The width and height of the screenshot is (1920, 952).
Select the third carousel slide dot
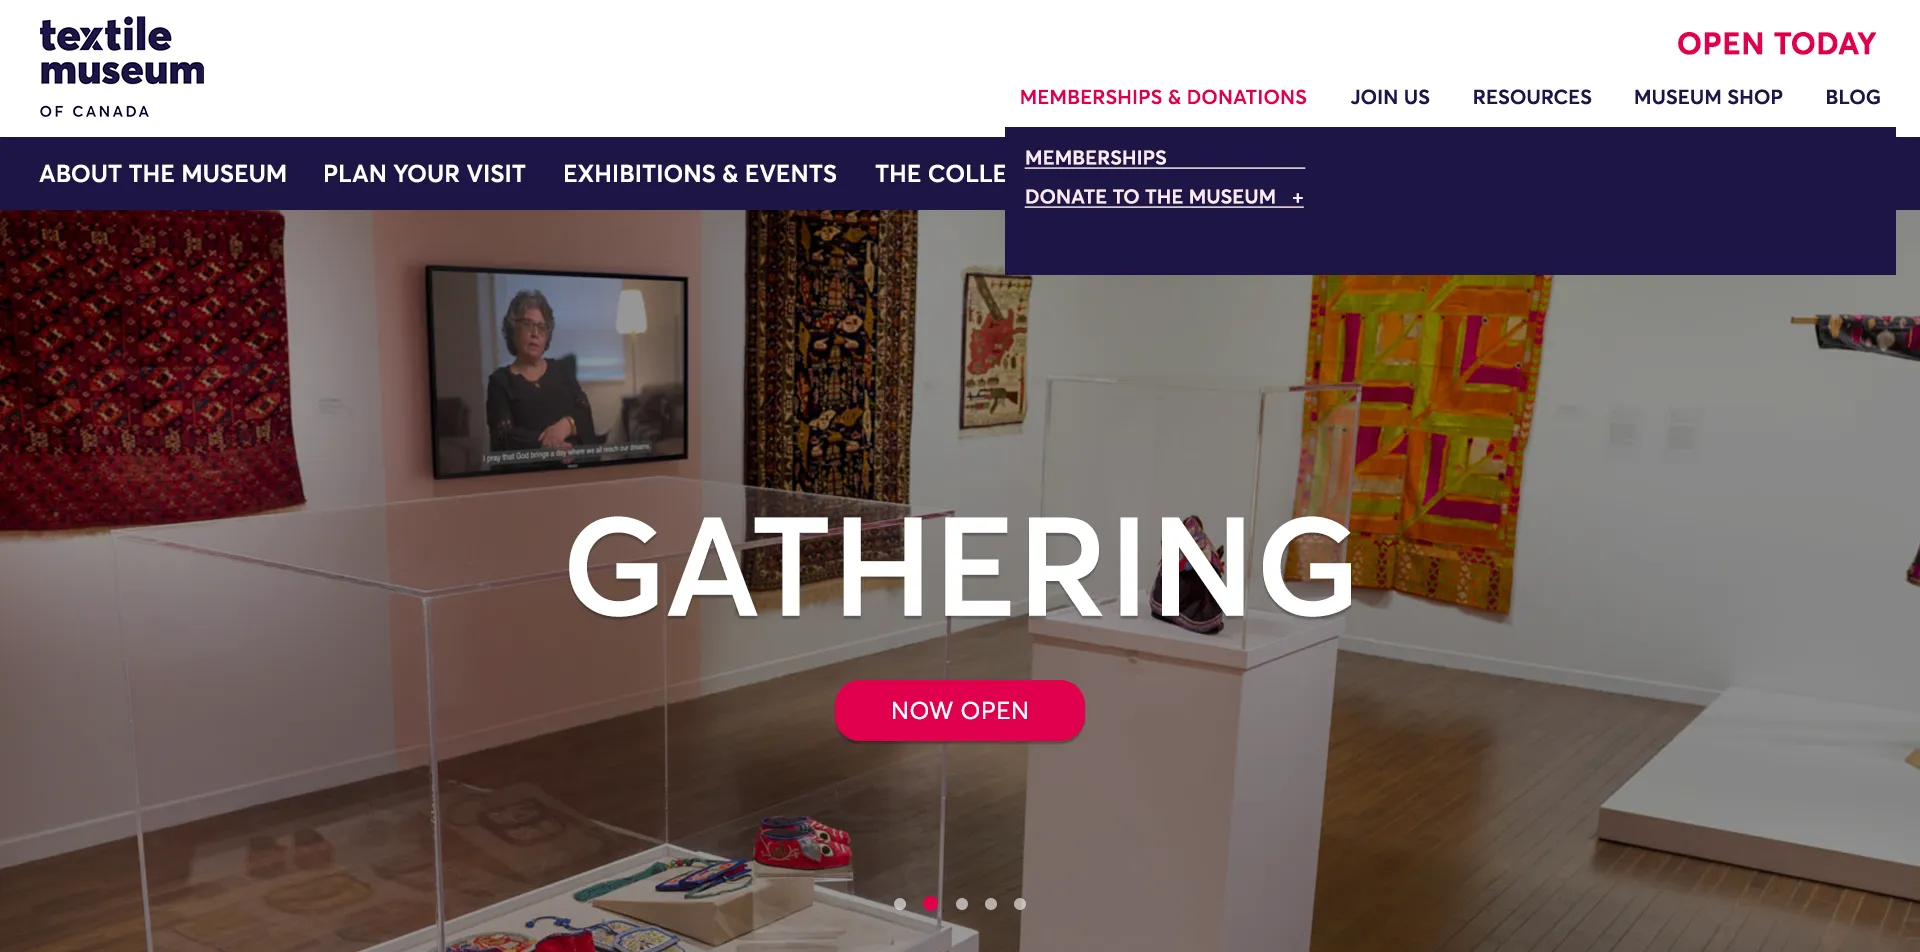coord(961,904)
